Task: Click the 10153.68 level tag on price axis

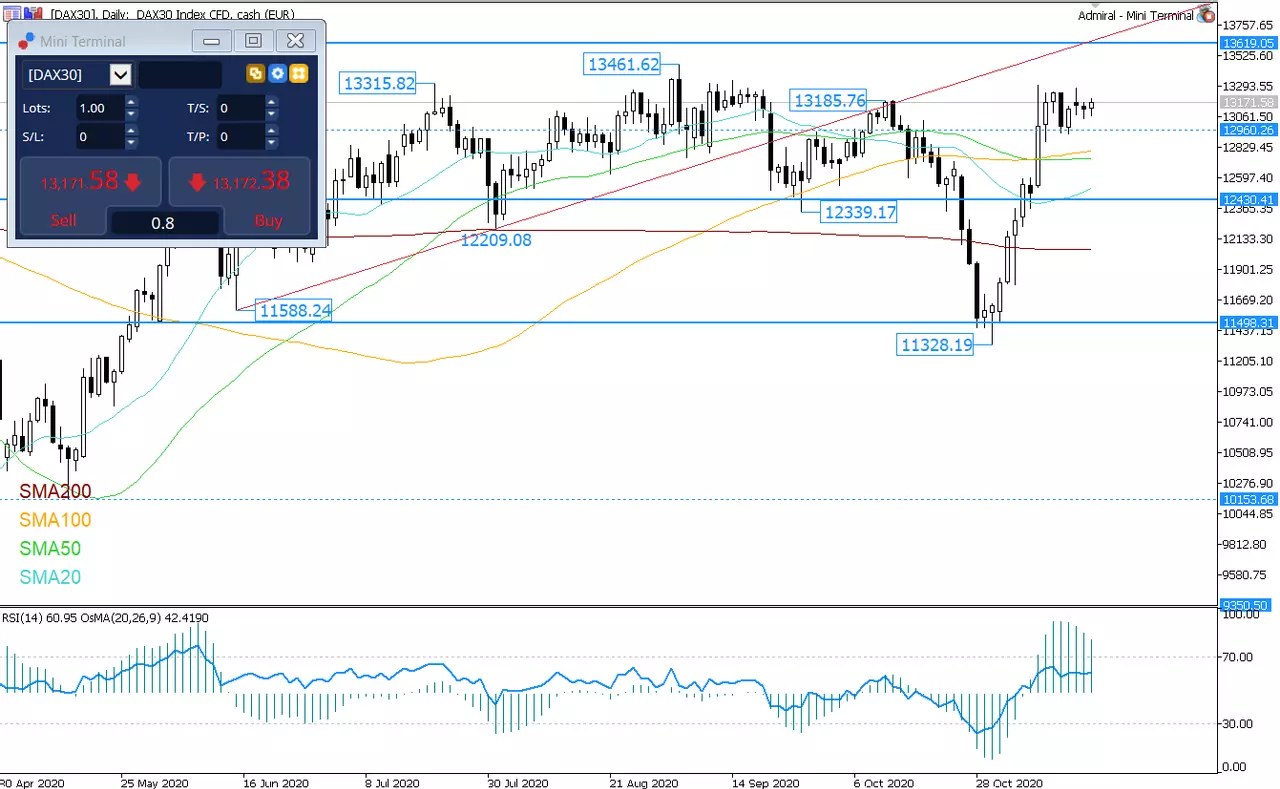Action: [1248, 499]
